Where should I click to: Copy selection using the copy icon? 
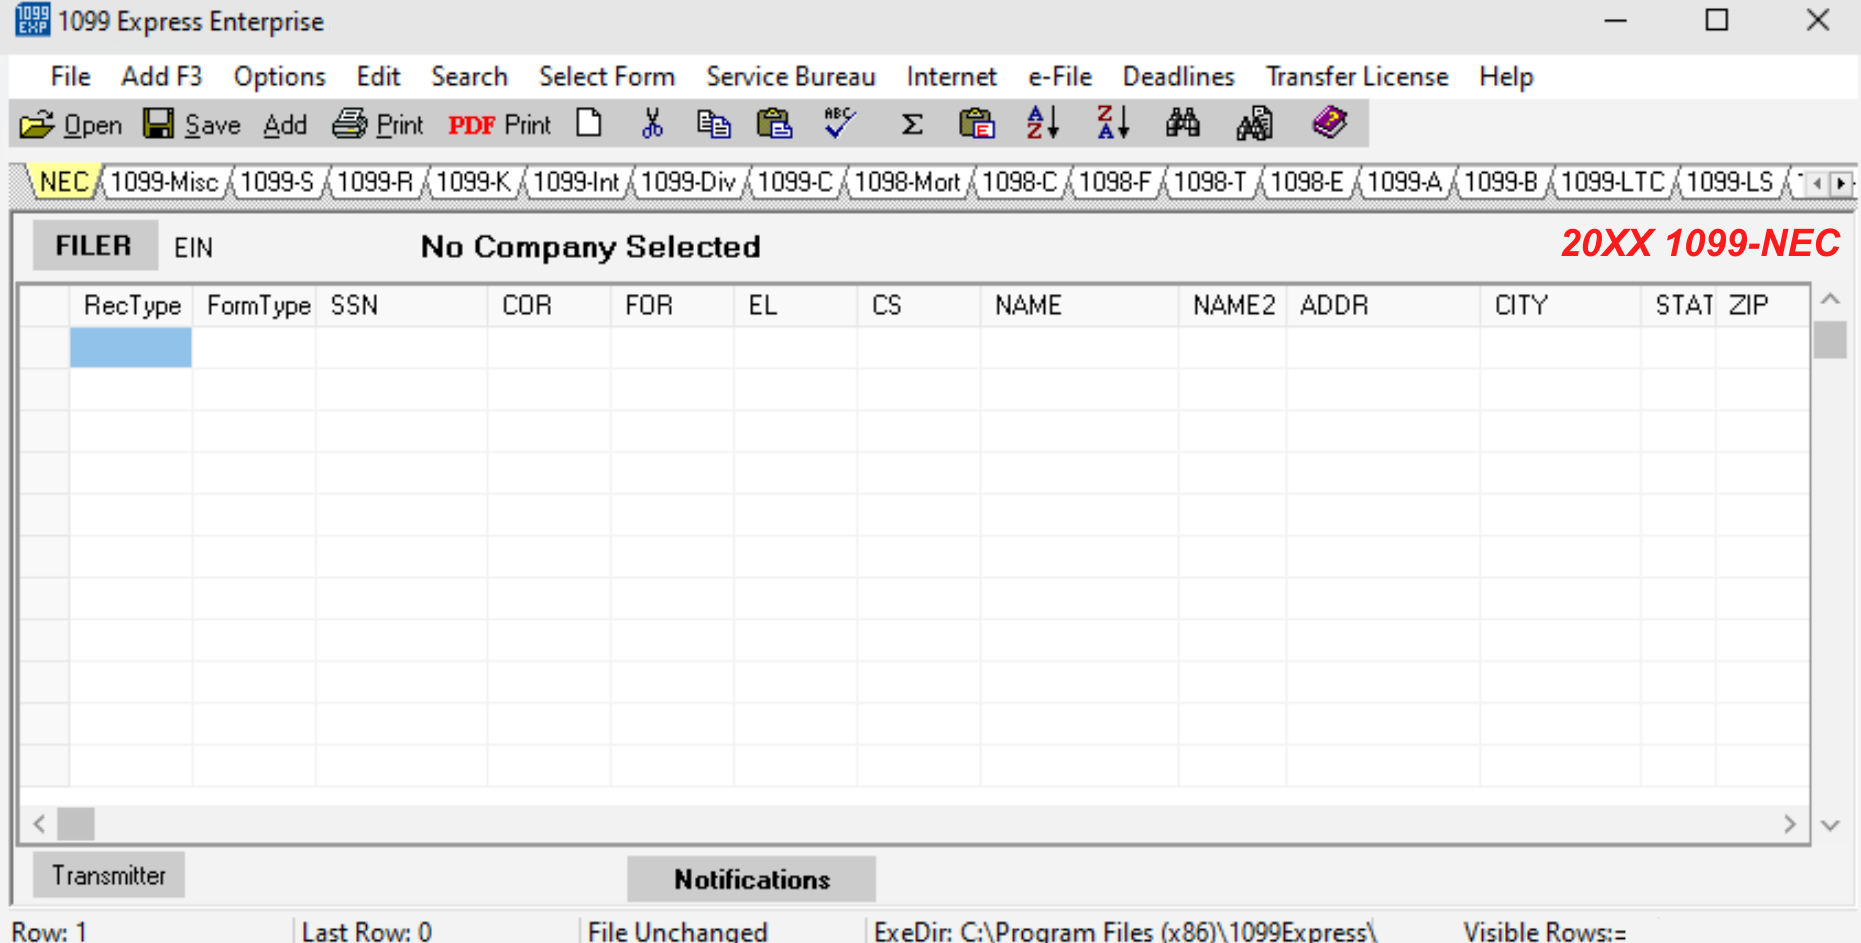713,123
